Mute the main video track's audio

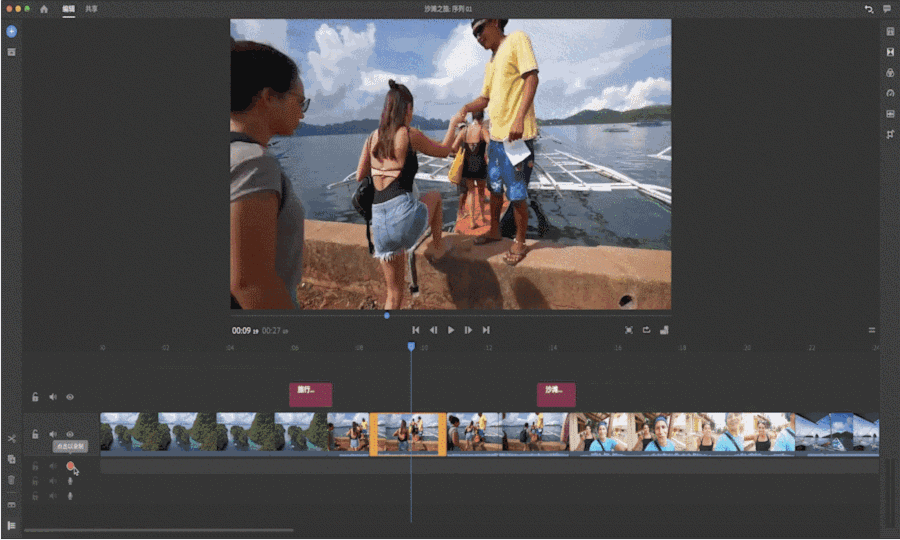pos(53,434)
